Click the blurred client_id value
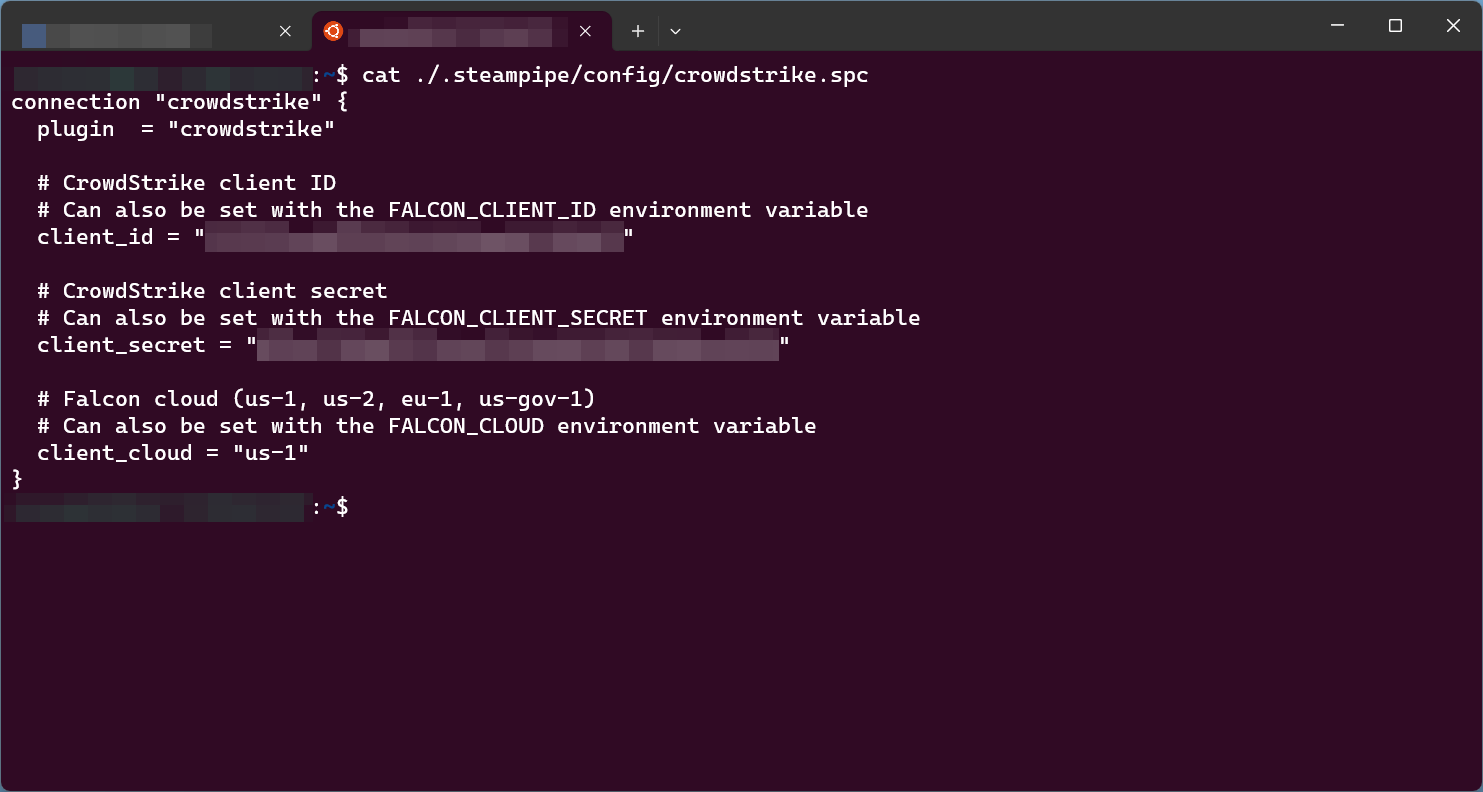The height and width of the screenshot is (792, 1483). pyautogui.click(x=414, y=238)
